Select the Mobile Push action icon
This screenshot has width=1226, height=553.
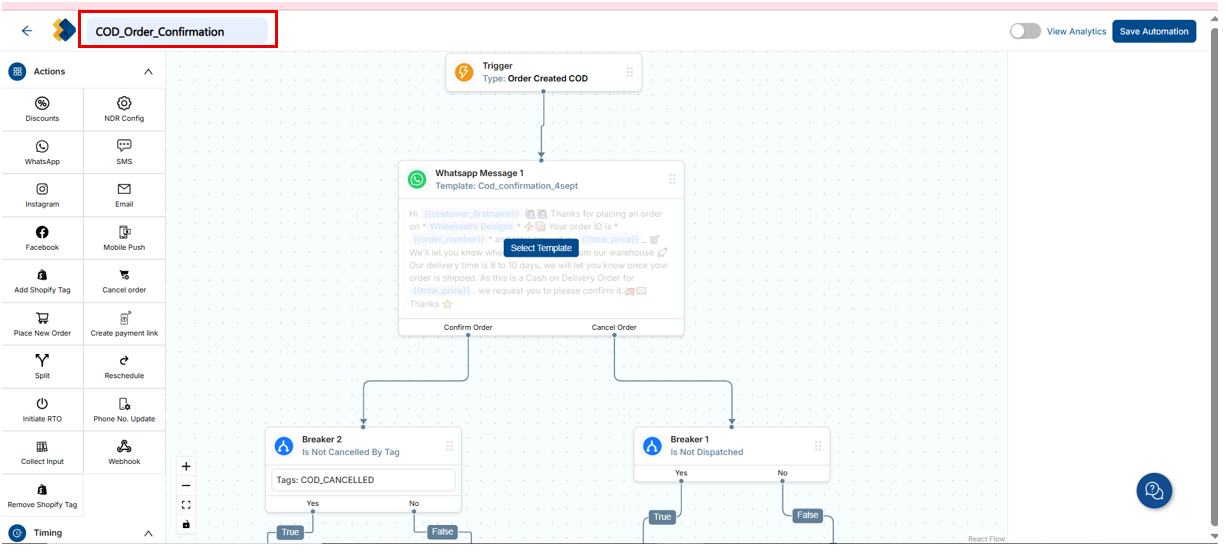pyautogui.click(x=124, y=232)
